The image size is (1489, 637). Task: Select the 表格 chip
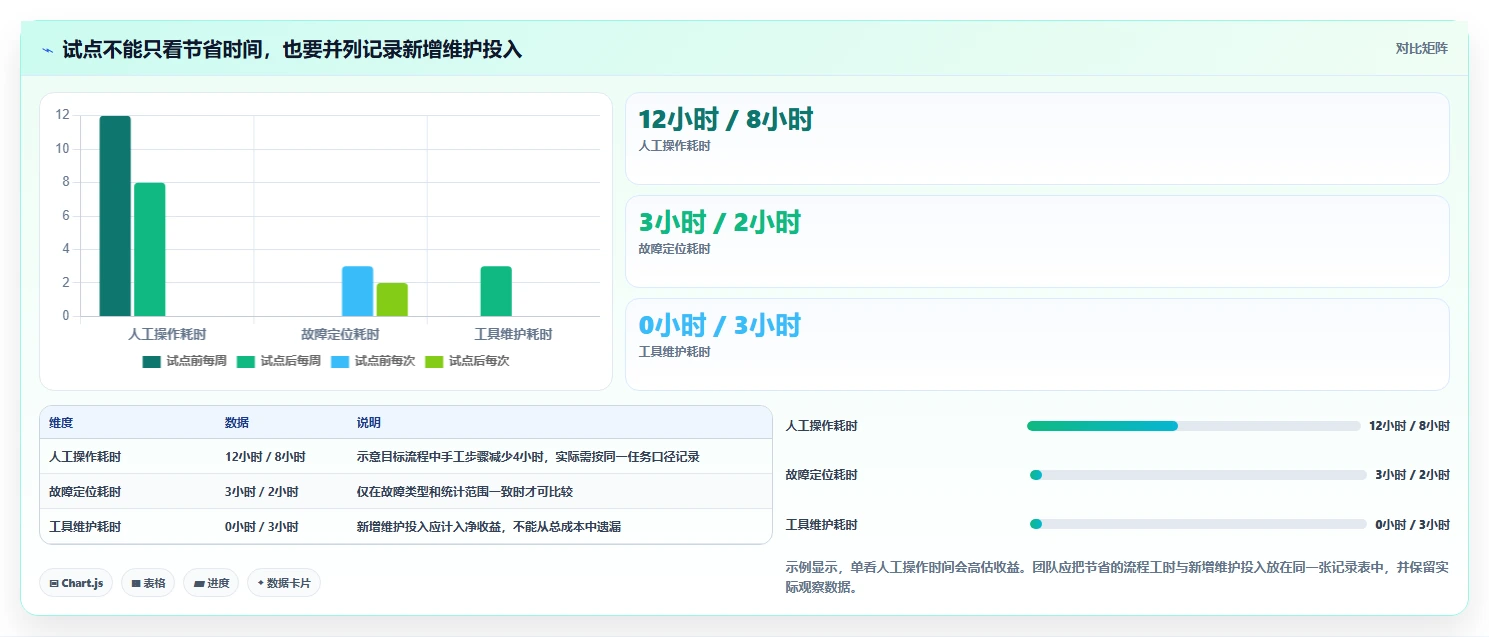click(148, 583)
